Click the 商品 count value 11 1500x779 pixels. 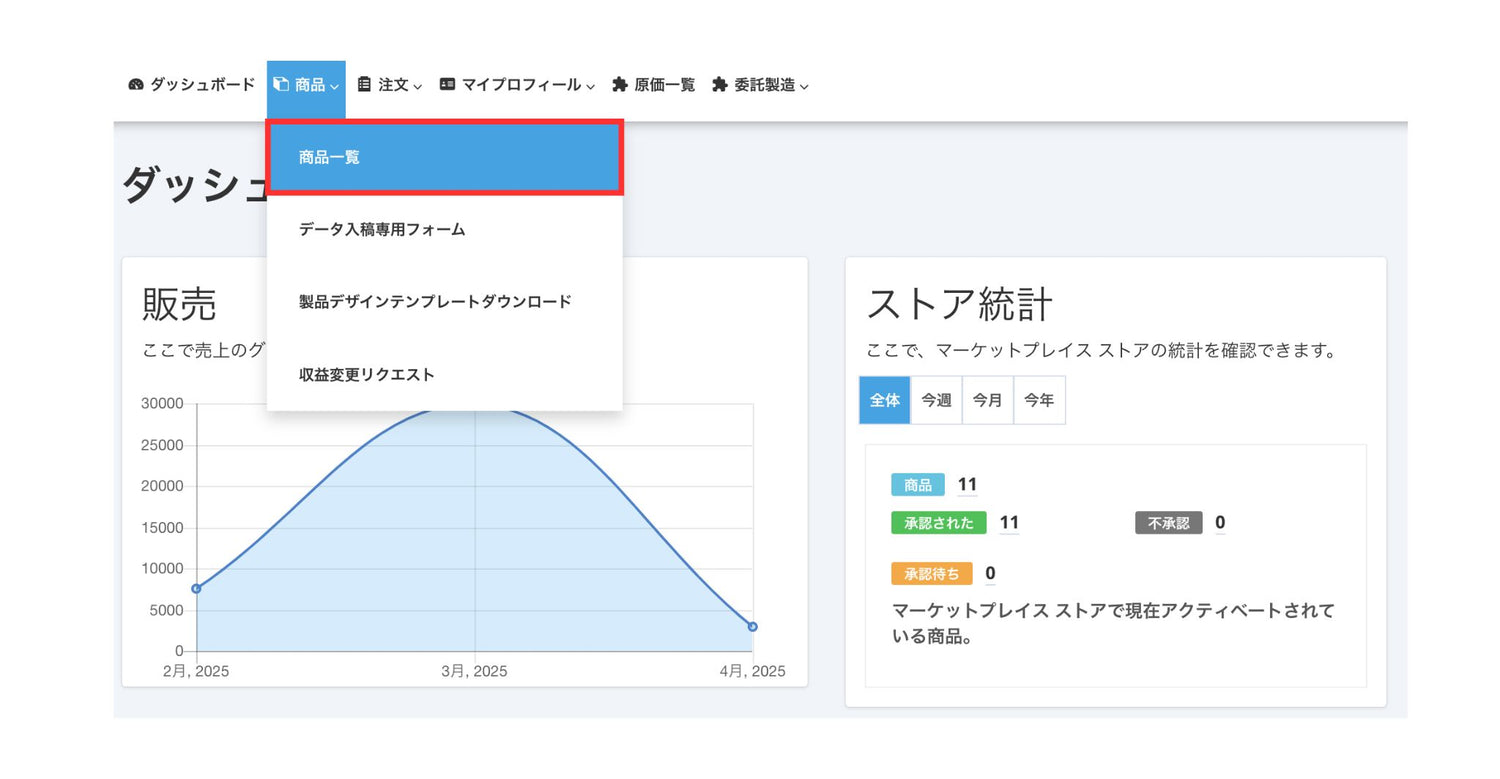pos(967,485)
